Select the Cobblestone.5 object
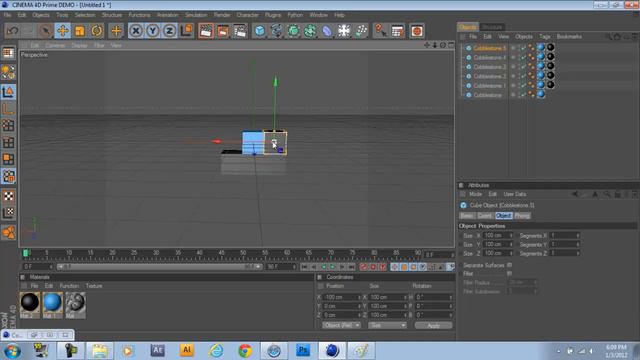 pos(489,48)
